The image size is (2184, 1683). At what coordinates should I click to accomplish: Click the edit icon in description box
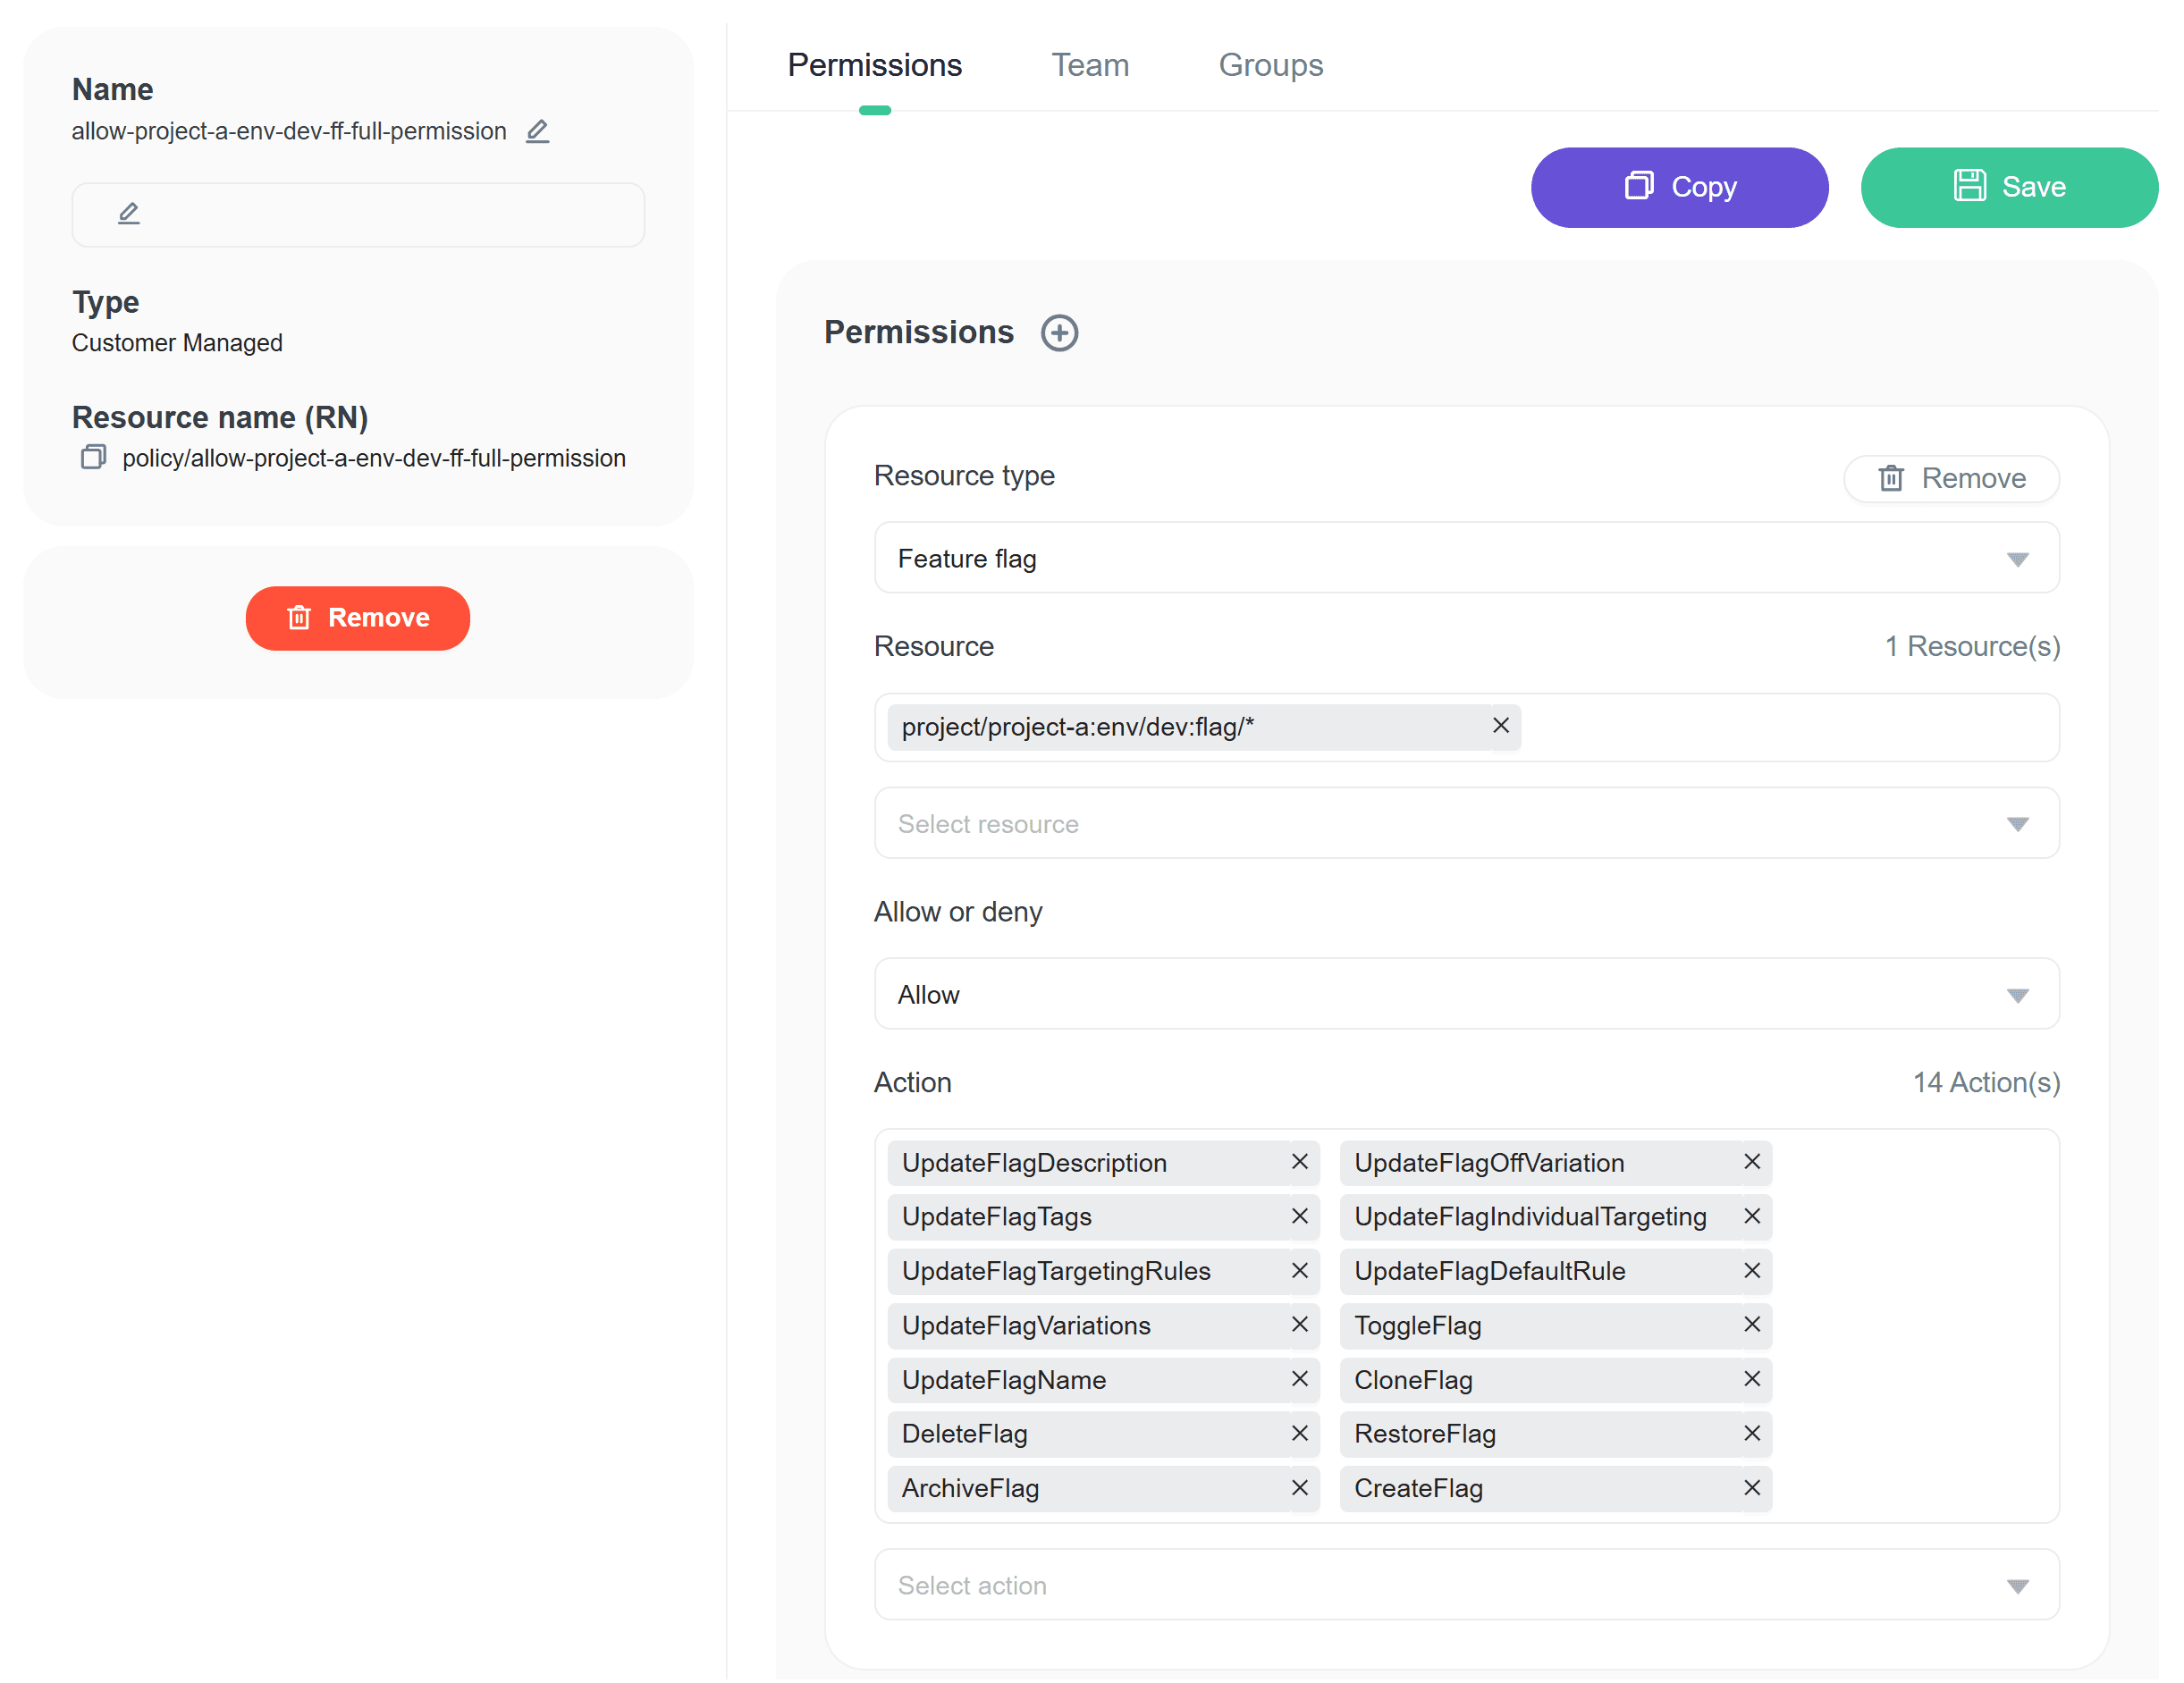coord(129,213)
